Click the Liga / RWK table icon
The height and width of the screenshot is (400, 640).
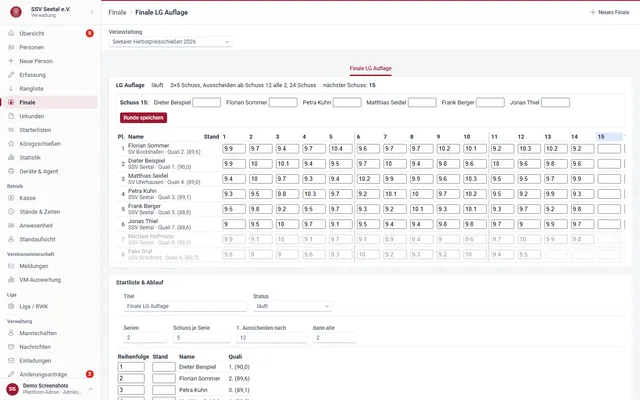pos(11,306)
